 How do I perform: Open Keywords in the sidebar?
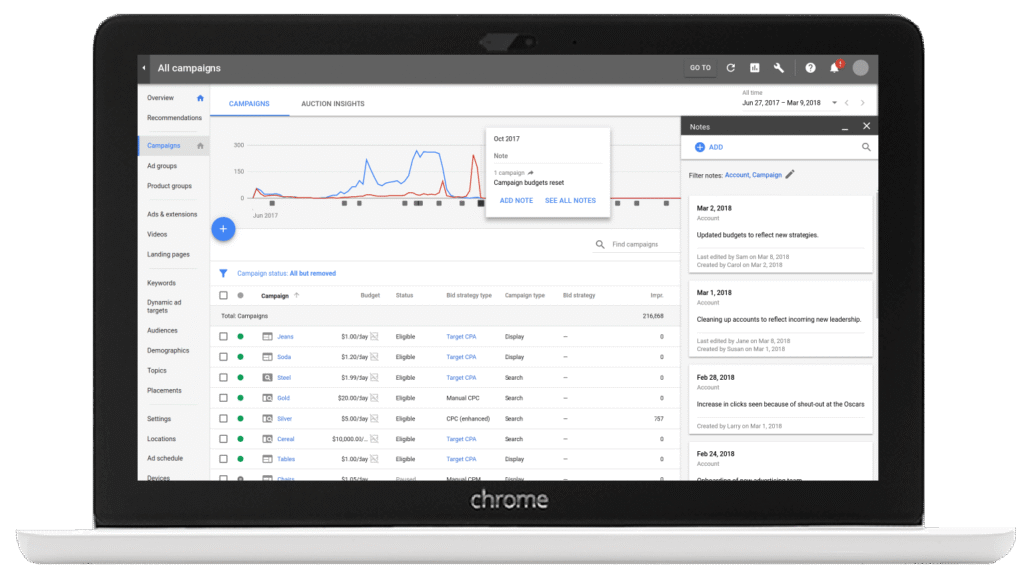point(161,283)
